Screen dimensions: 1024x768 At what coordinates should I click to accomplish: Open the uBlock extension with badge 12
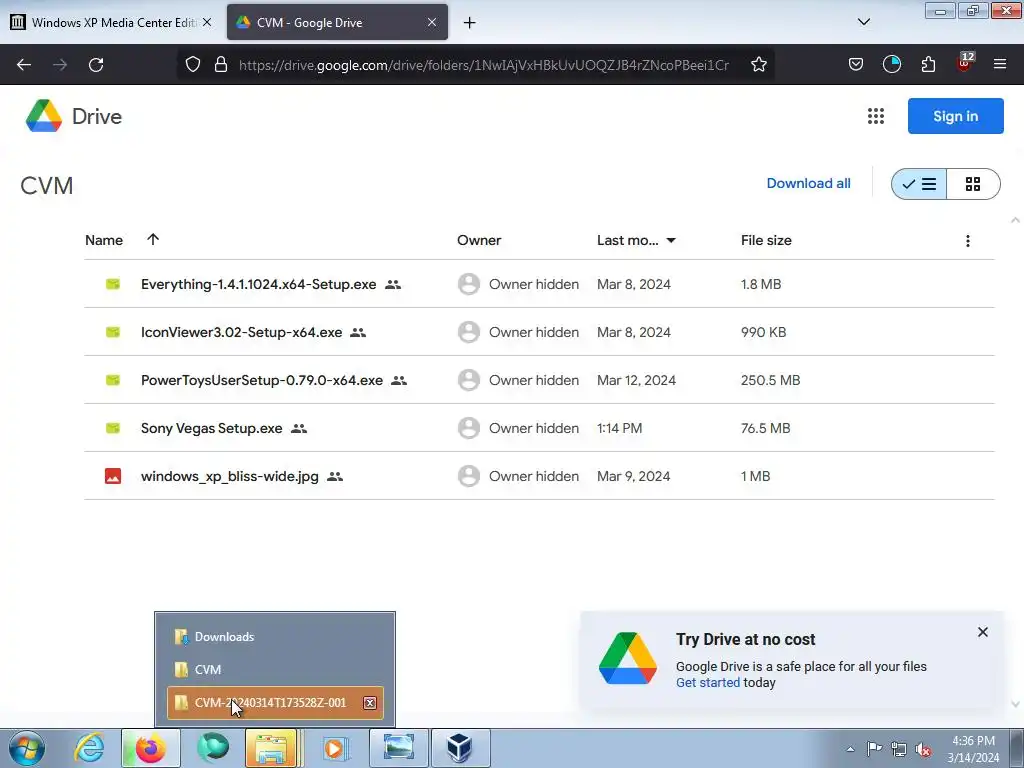pos(964,63)
